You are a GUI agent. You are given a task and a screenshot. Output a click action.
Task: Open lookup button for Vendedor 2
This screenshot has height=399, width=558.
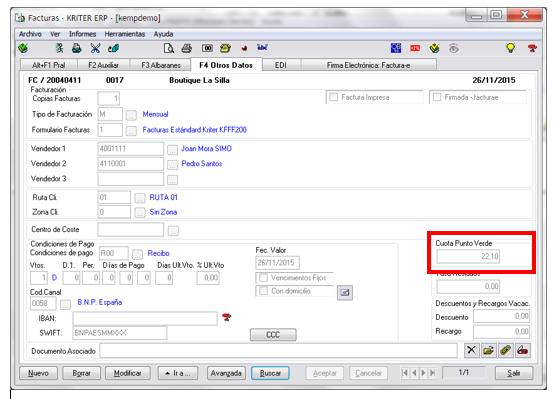(172, 165)
